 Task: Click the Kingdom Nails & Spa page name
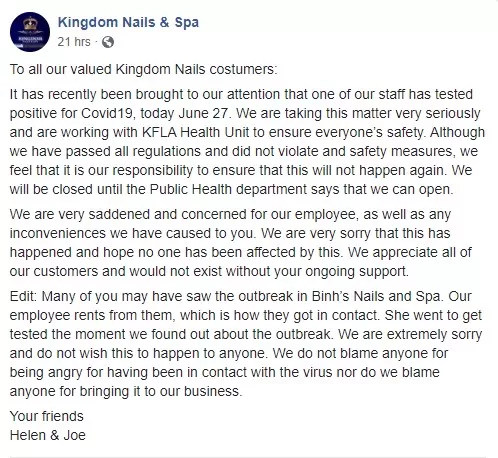coord(128,22)
